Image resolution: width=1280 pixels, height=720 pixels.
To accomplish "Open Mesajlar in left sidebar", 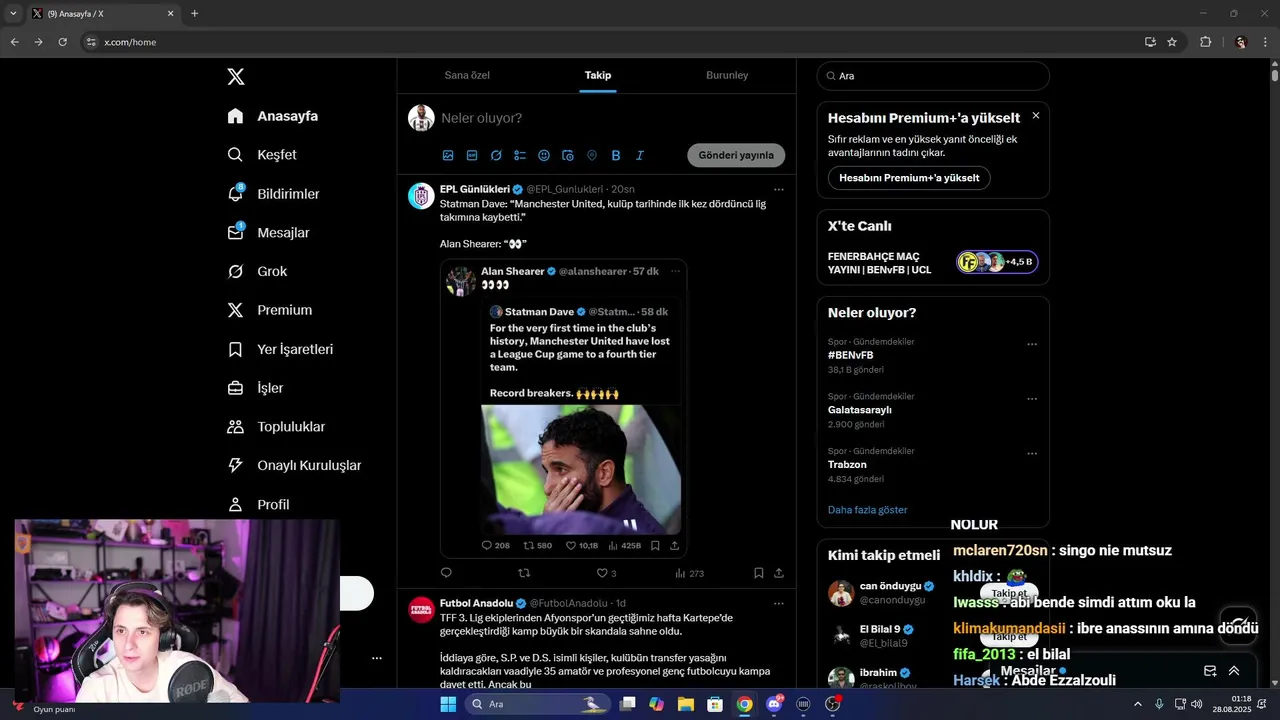I will click(268, 233).
